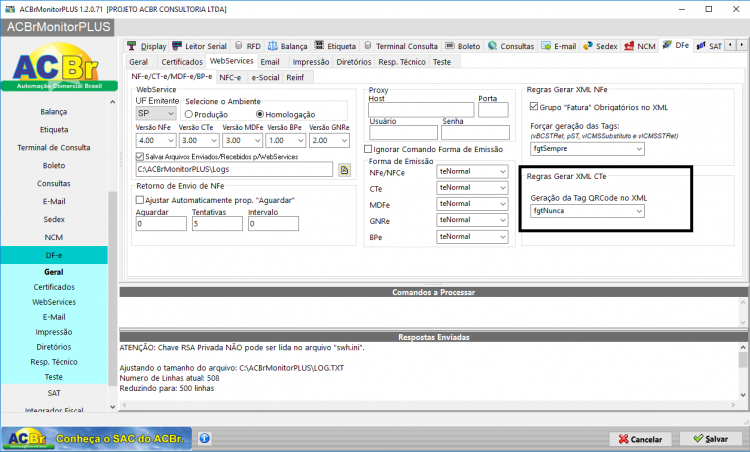Screen dimensions: 750x452
Task: Click the Proxy Porta input field
Action: pos(493,110)
